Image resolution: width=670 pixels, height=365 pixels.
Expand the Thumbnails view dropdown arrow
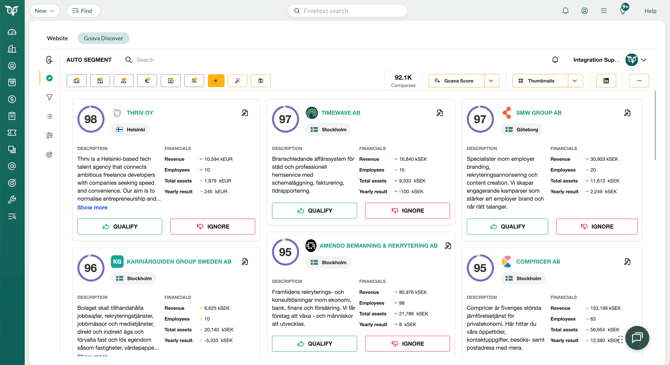(575, 80)
